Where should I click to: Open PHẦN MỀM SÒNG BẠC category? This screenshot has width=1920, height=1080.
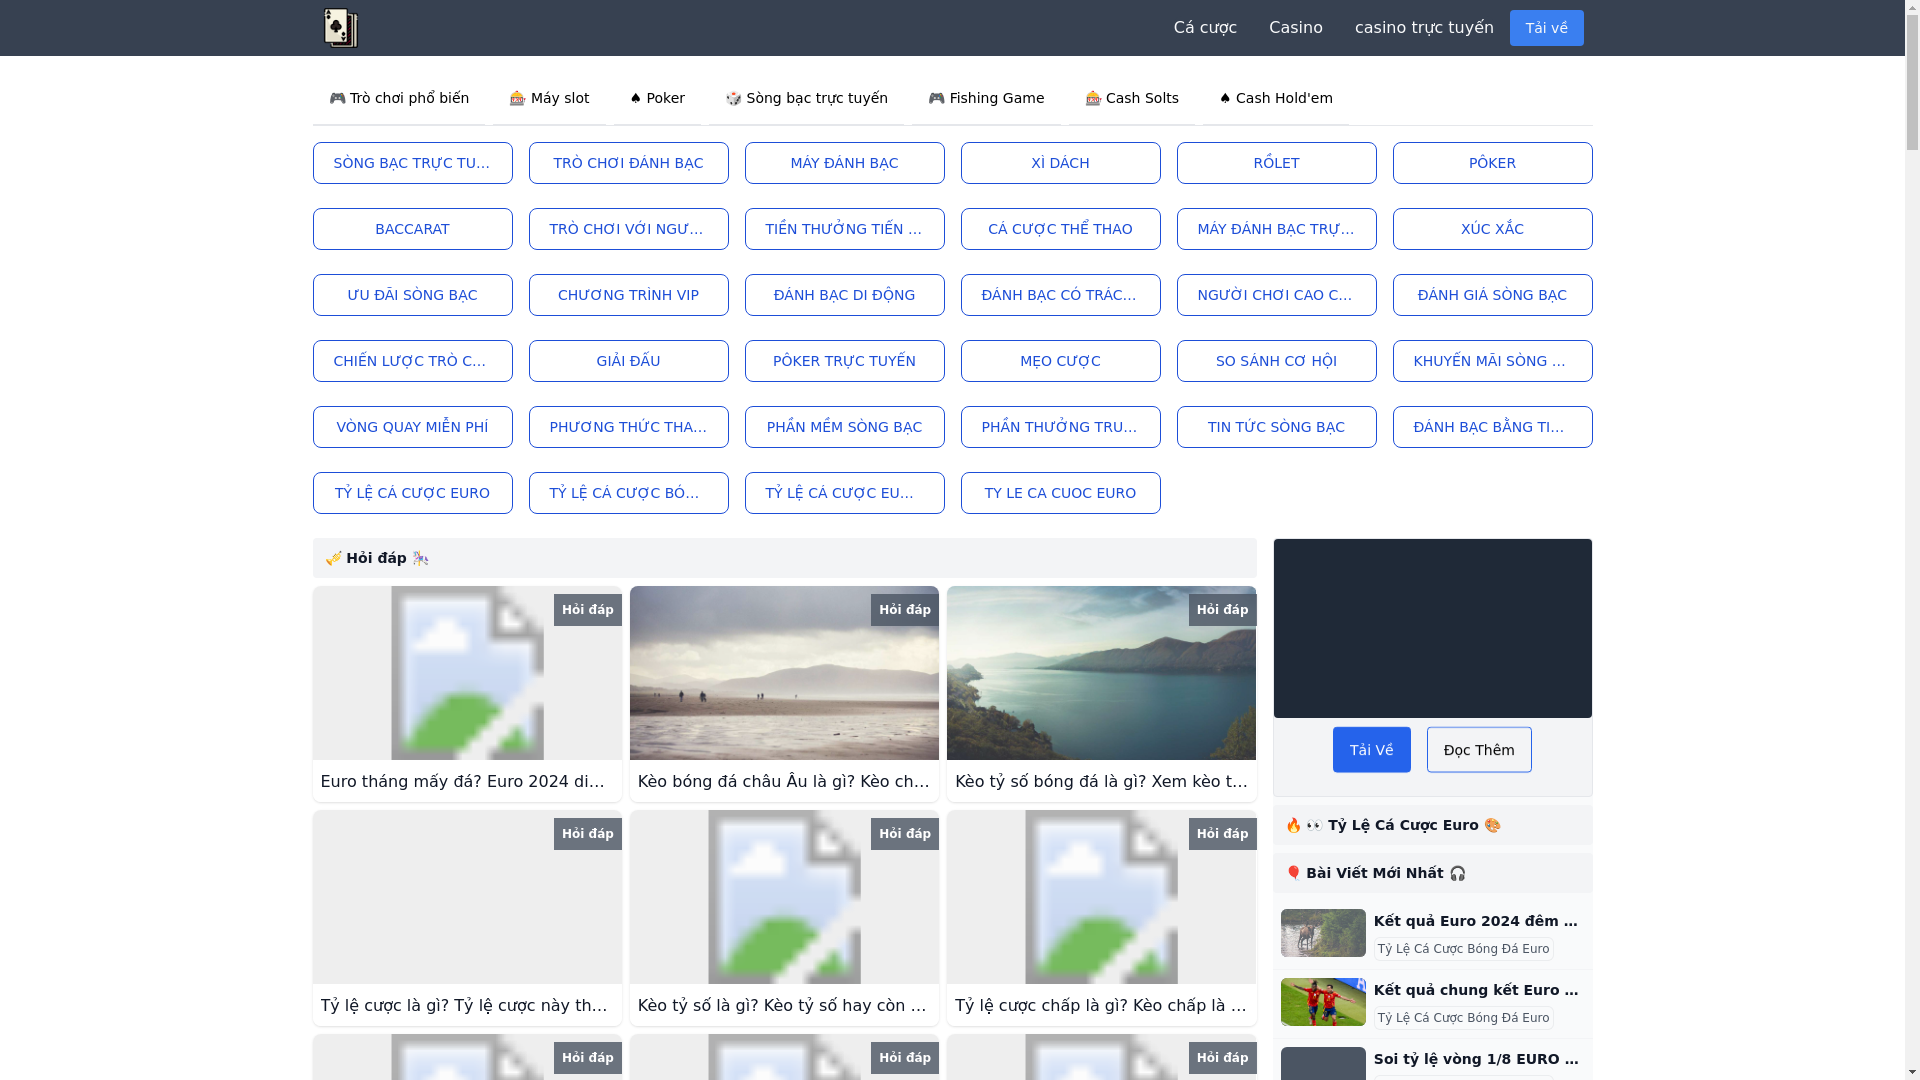[x=845, y=427]
